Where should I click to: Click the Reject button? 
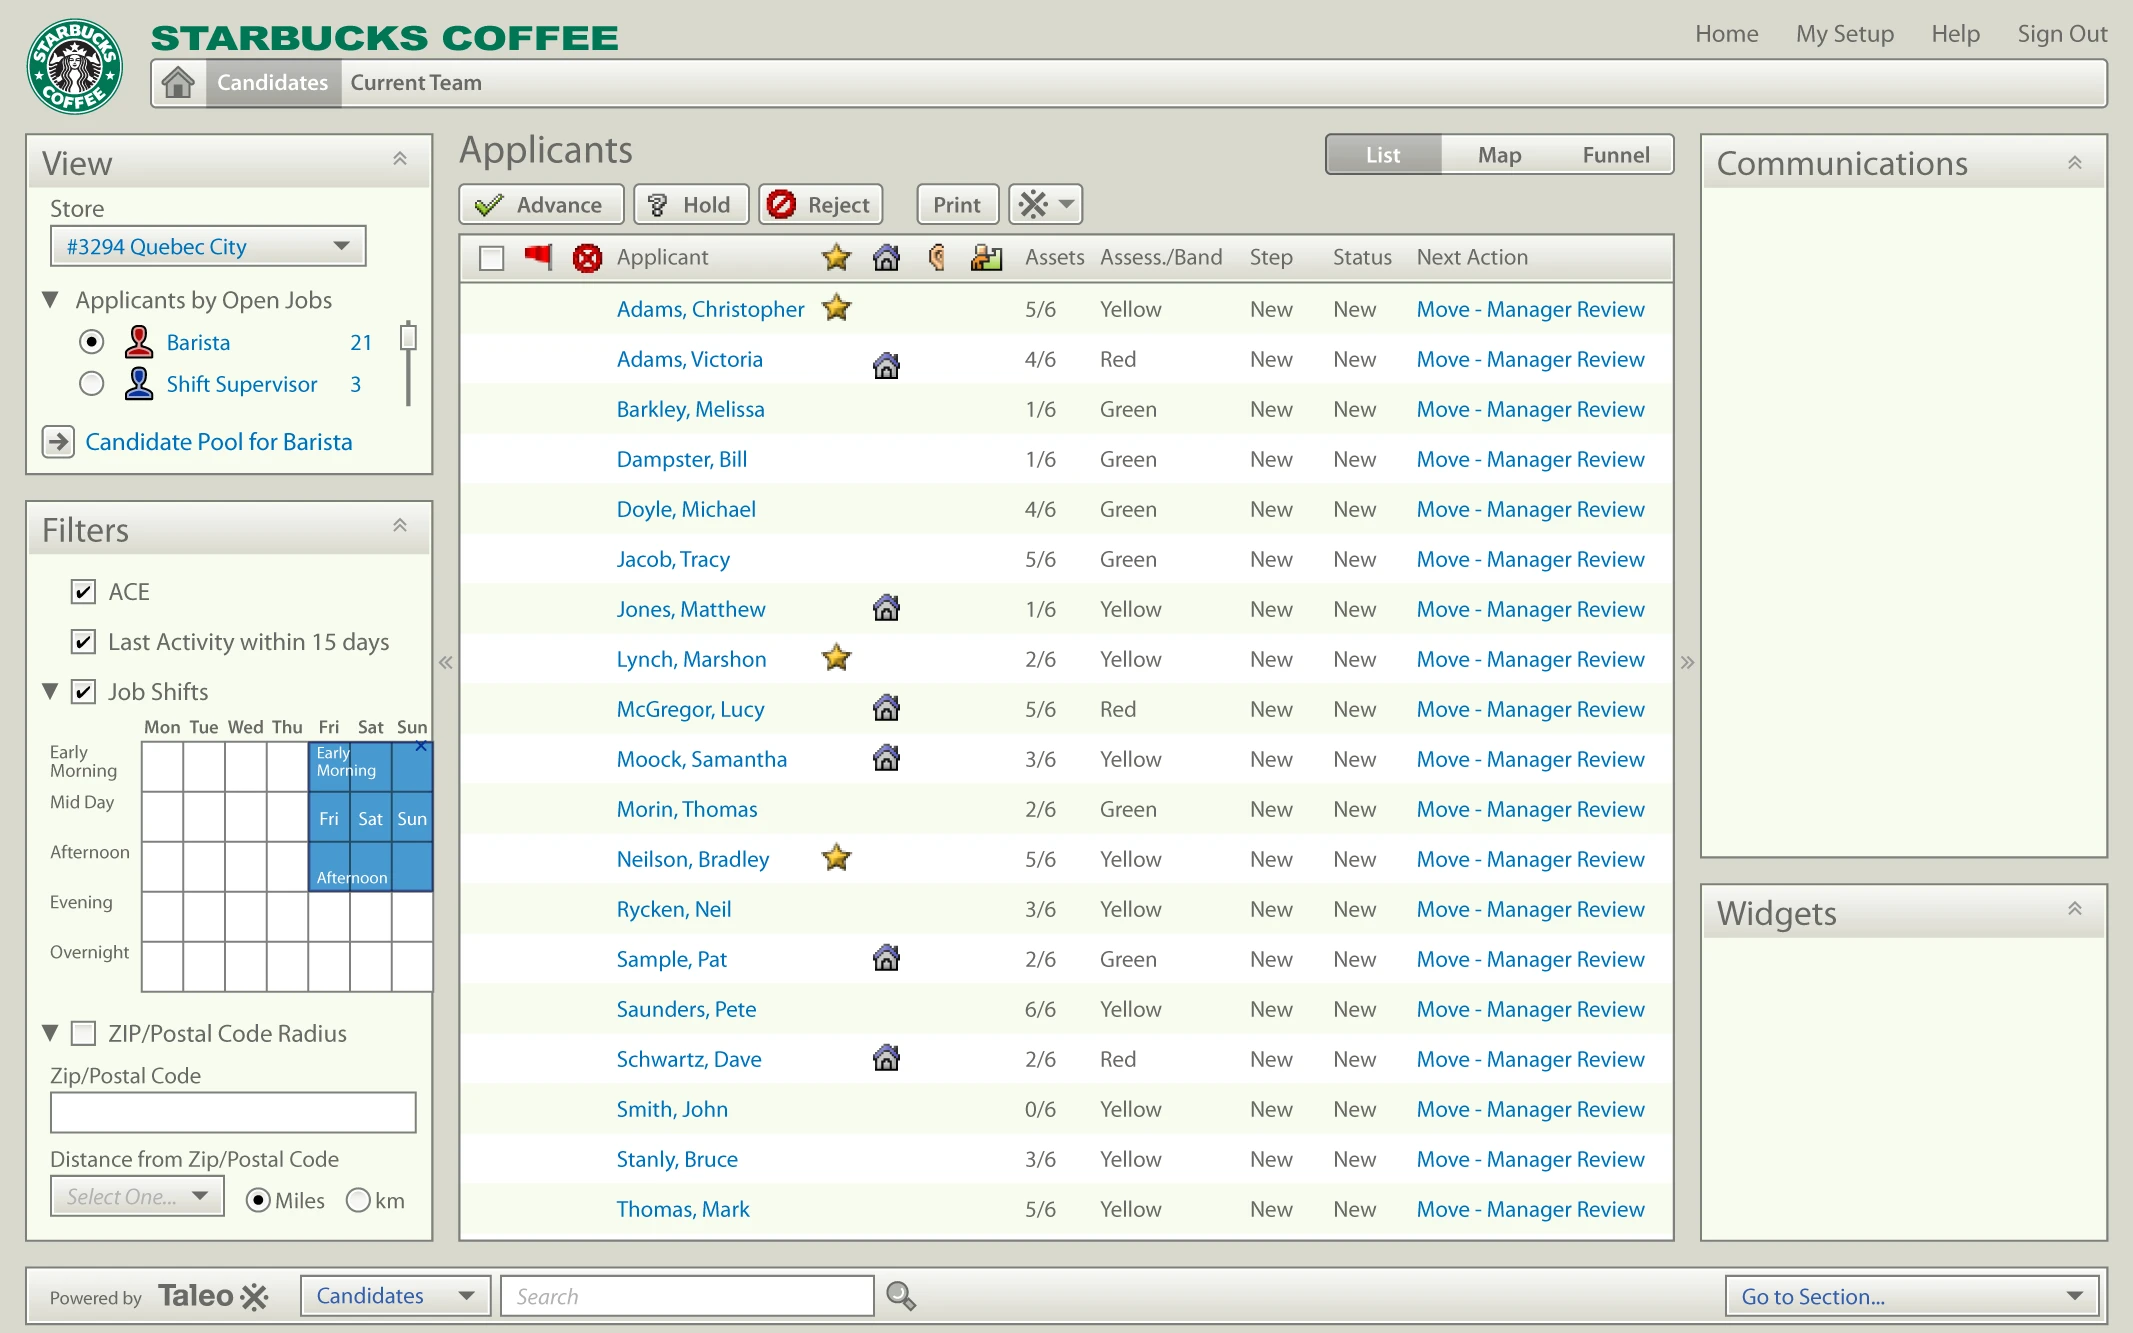(x=820, y=205)
